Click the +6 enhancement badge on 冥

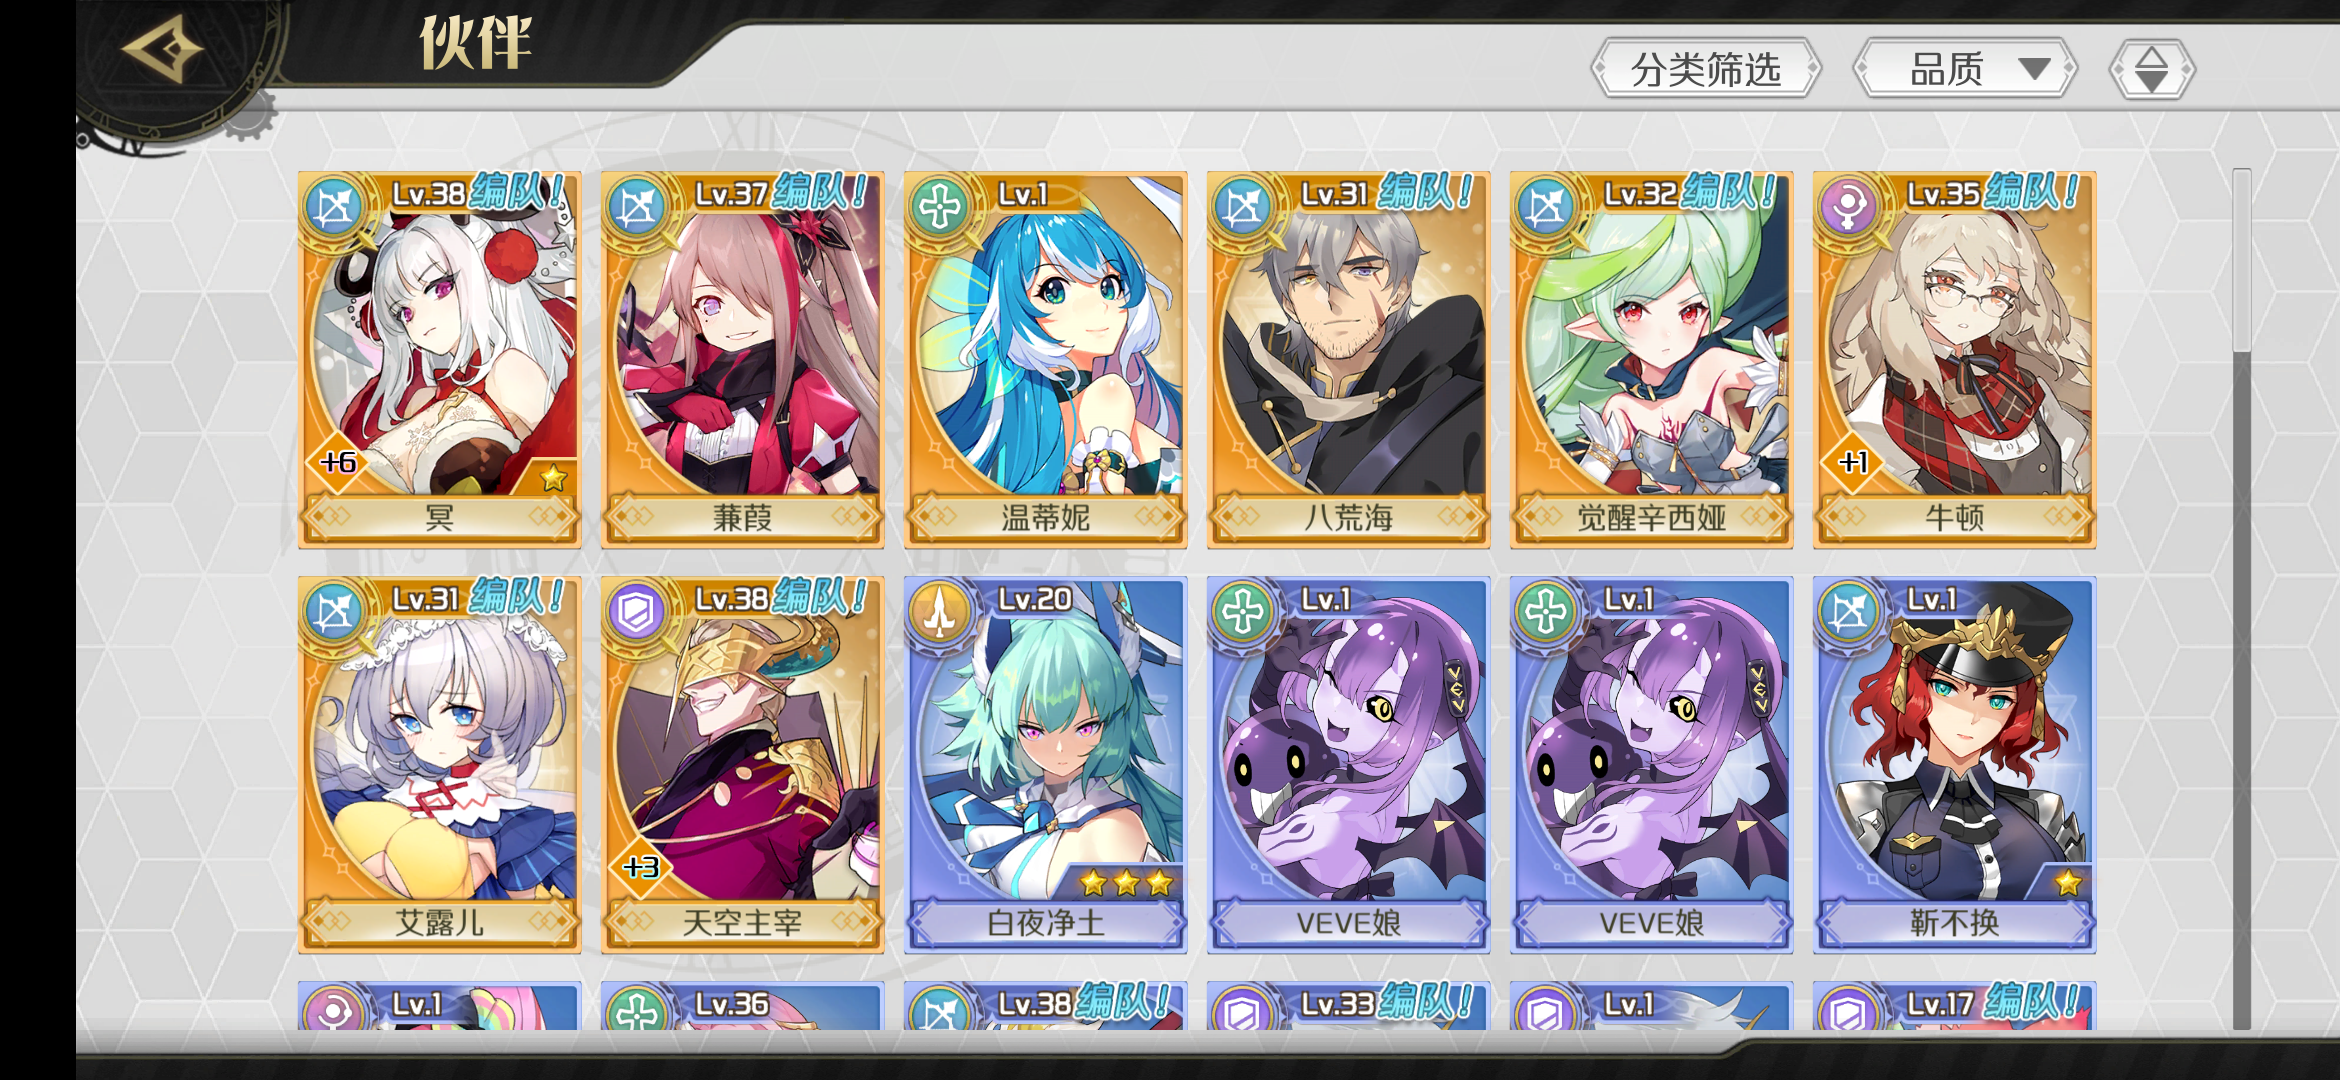point(338,462)
